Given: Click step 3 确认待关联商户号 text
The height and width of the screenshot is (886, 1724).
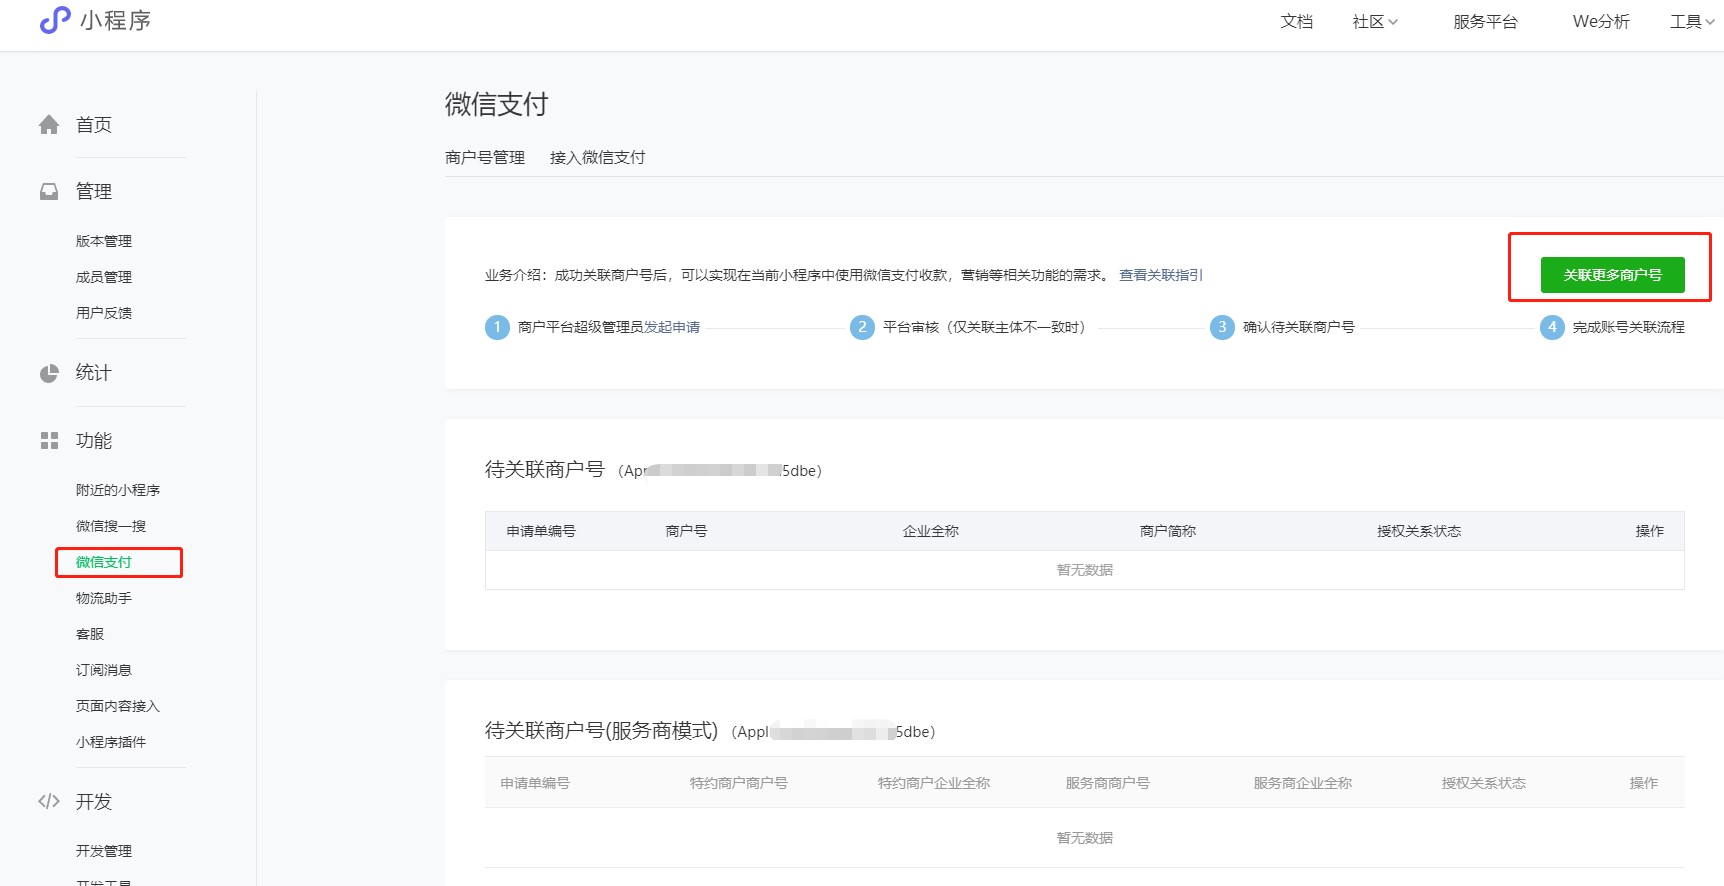Looking at the screenshot, I should [1299, 327].
